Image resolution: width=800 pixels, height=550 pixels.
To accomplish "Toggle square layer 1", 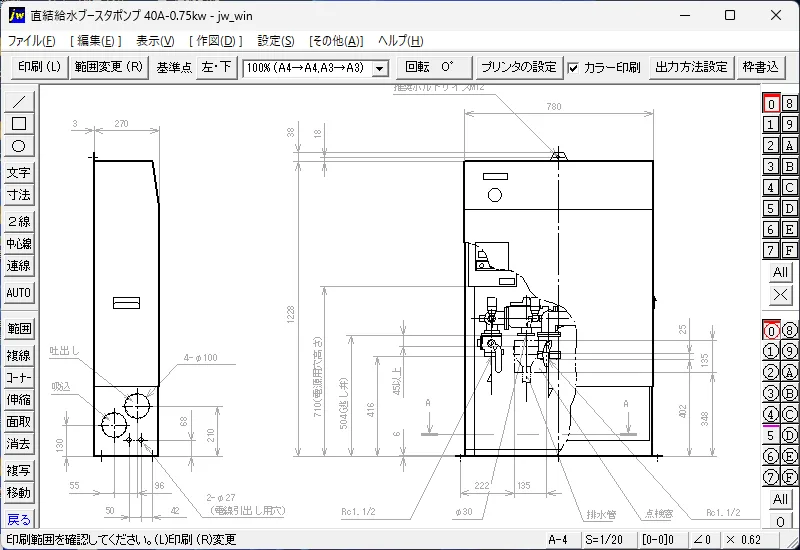I will pos(770,124).
